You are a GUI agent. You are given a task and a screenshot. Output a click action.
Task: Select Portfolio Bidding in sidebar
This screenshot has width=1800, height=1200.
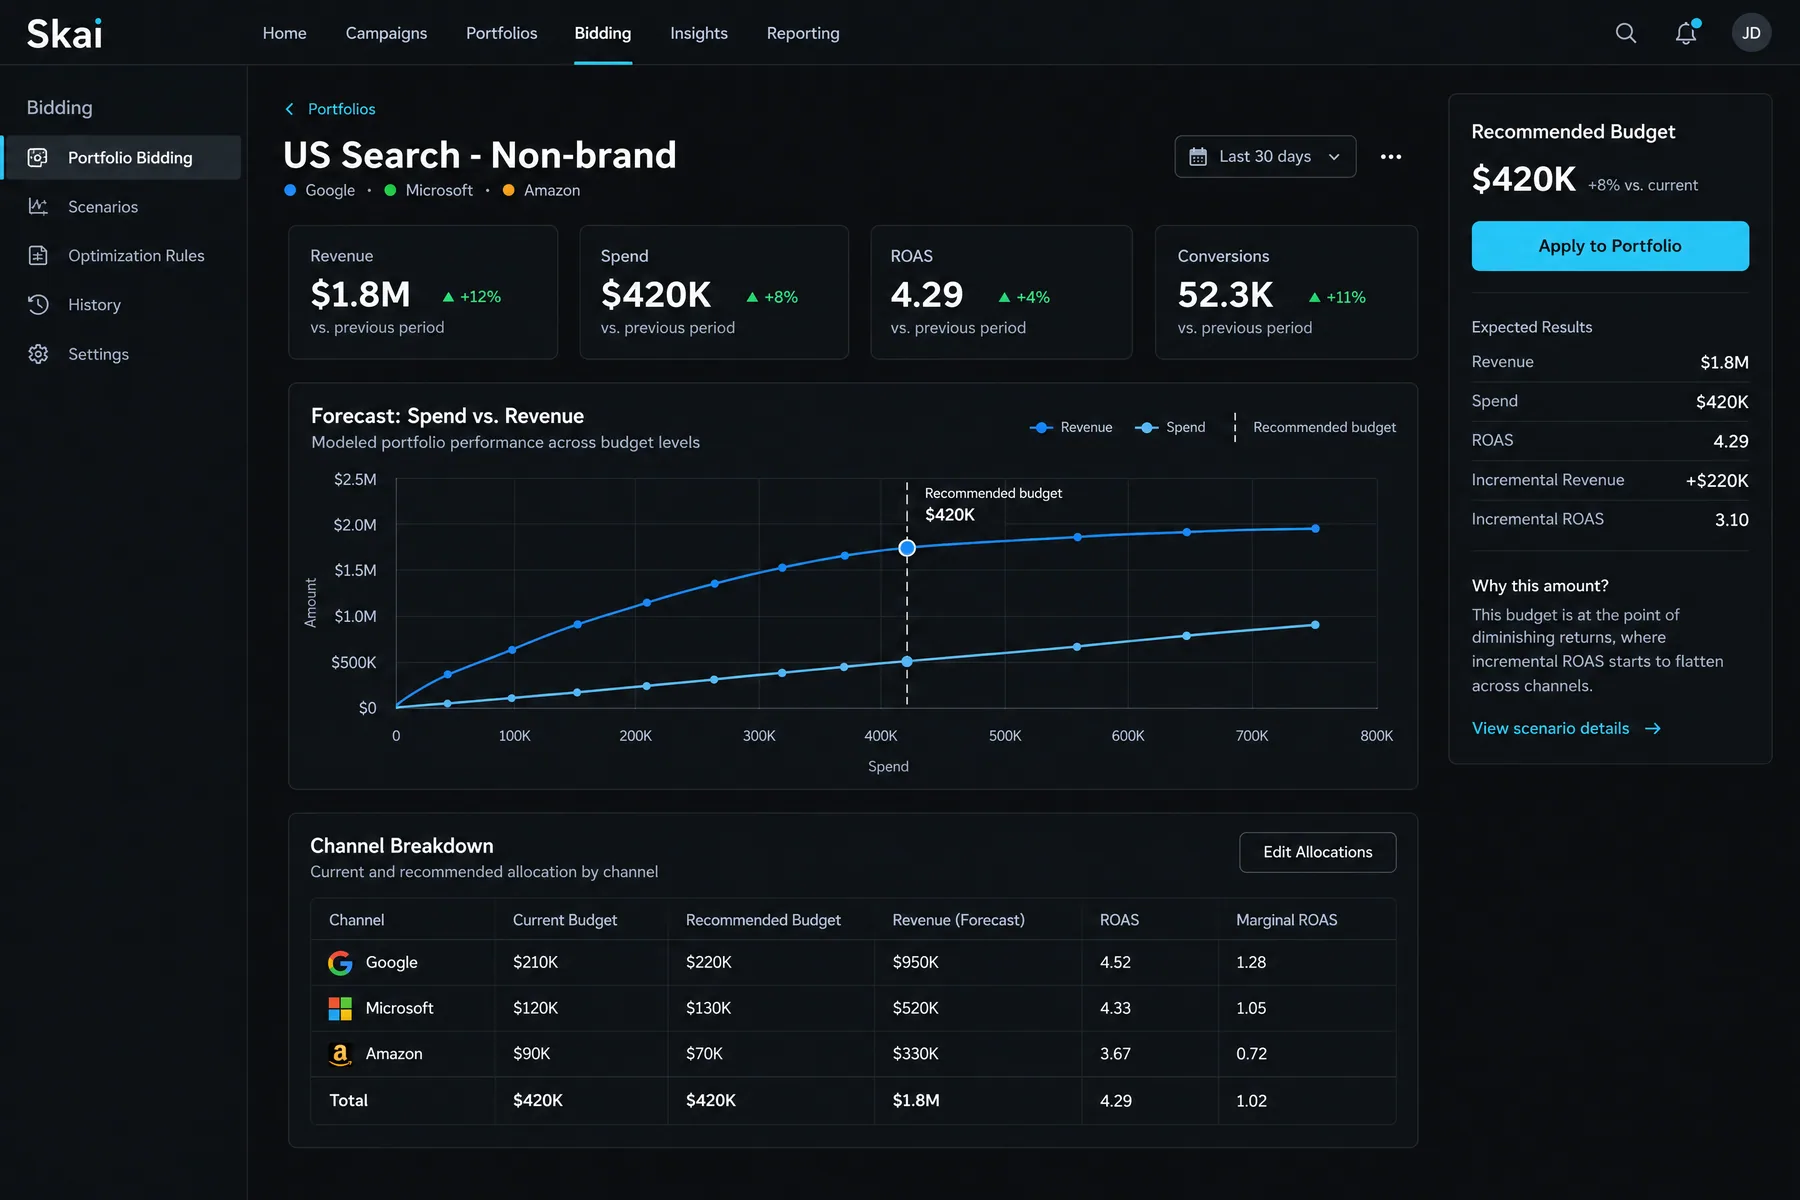tap(122, 157)
